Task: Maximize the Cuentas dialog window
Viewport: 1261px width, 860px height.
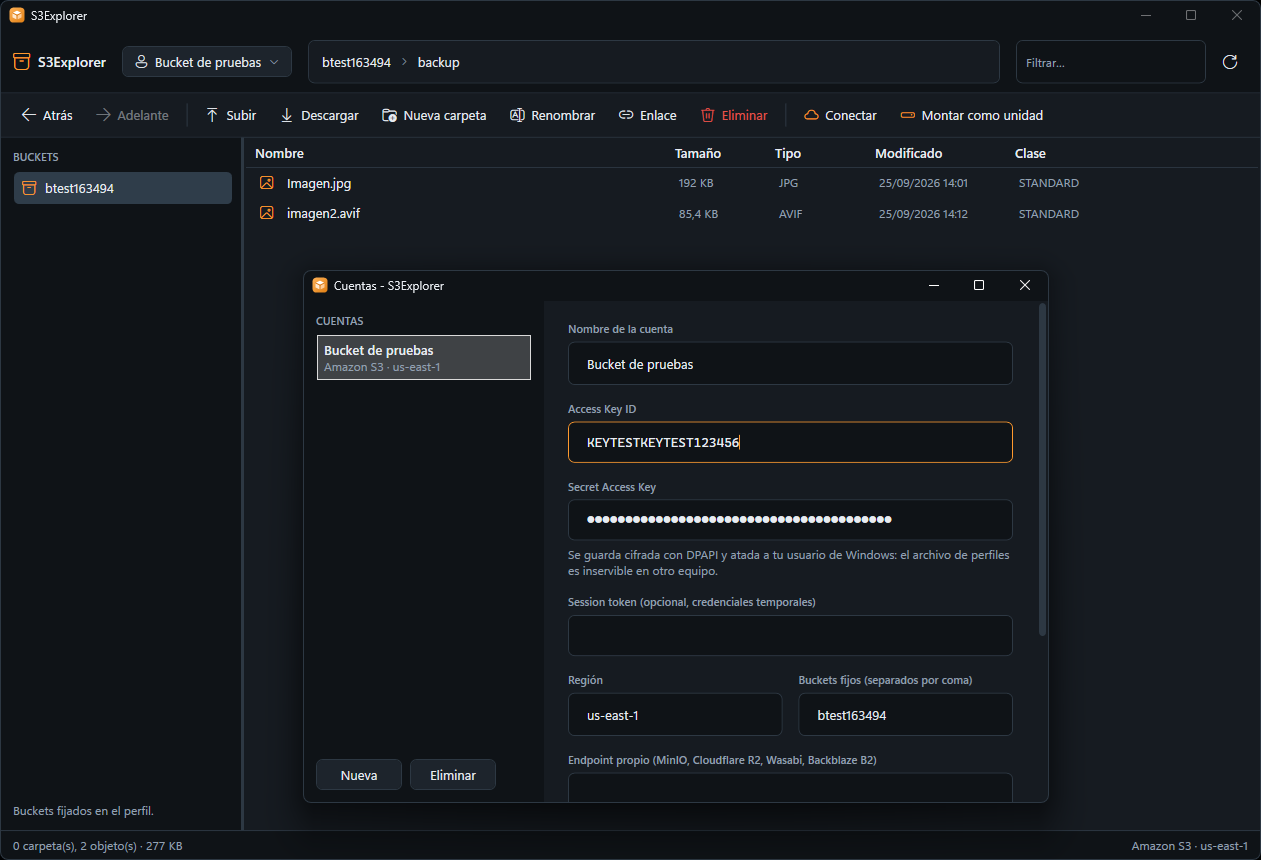Action: coord(979,285)
